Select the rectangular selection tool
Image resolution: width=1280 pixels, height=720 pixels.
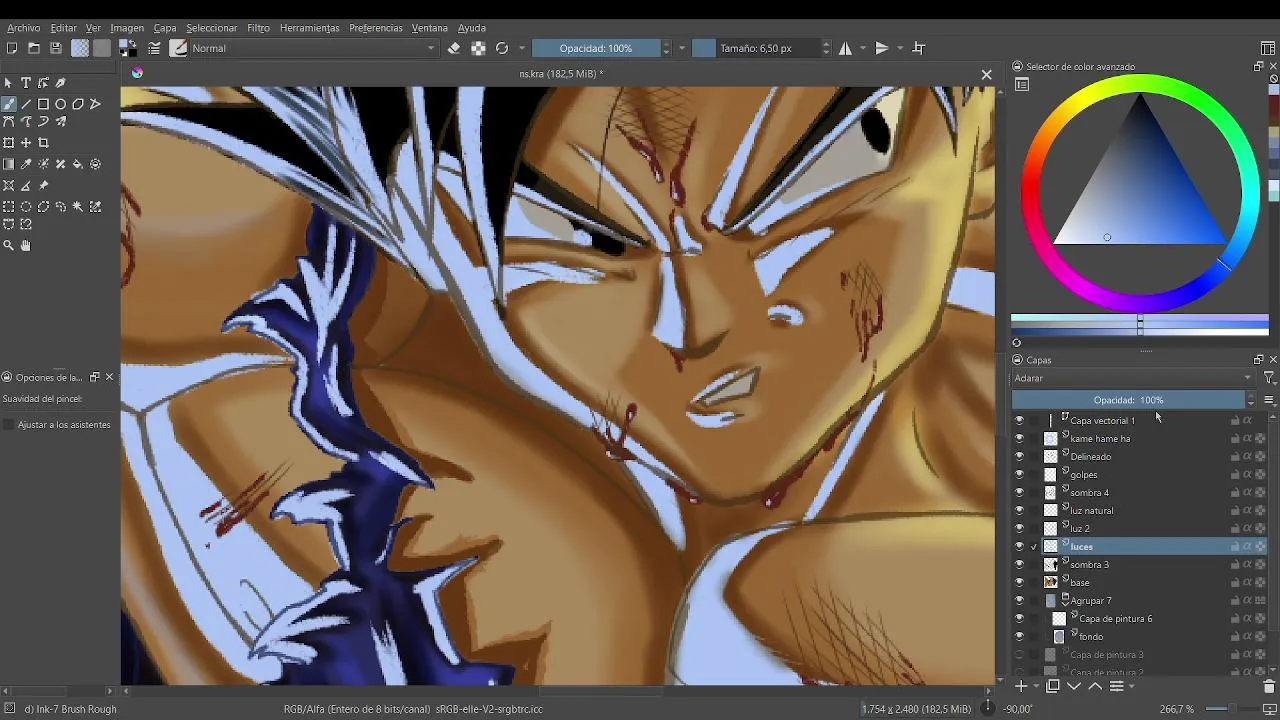click(x=8, y=207)
